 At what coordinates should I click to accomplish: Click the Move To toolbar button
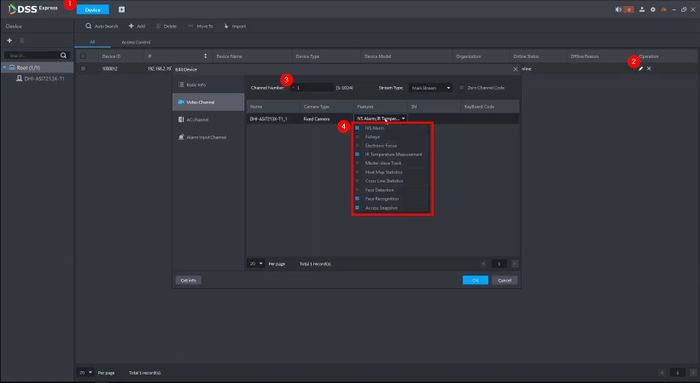tap(200, 26)
